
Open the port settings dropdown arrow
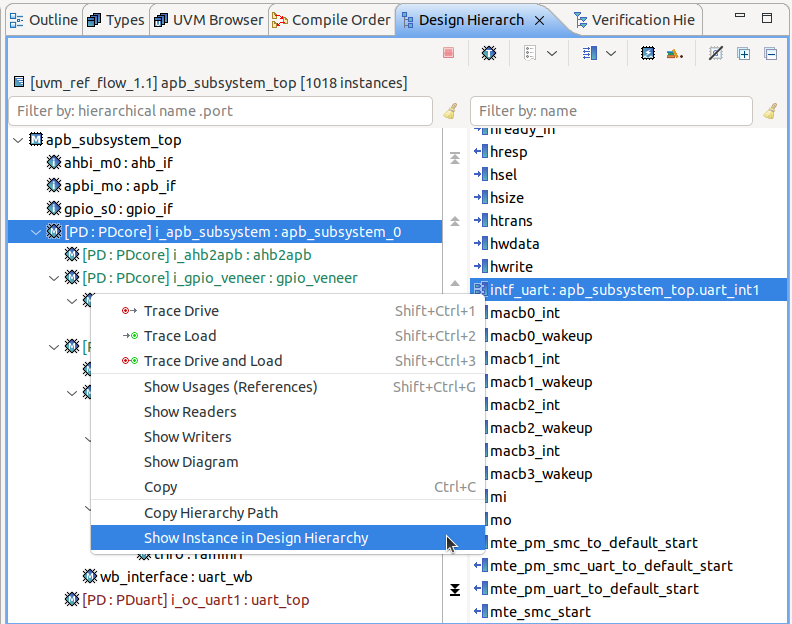[611, 53]
